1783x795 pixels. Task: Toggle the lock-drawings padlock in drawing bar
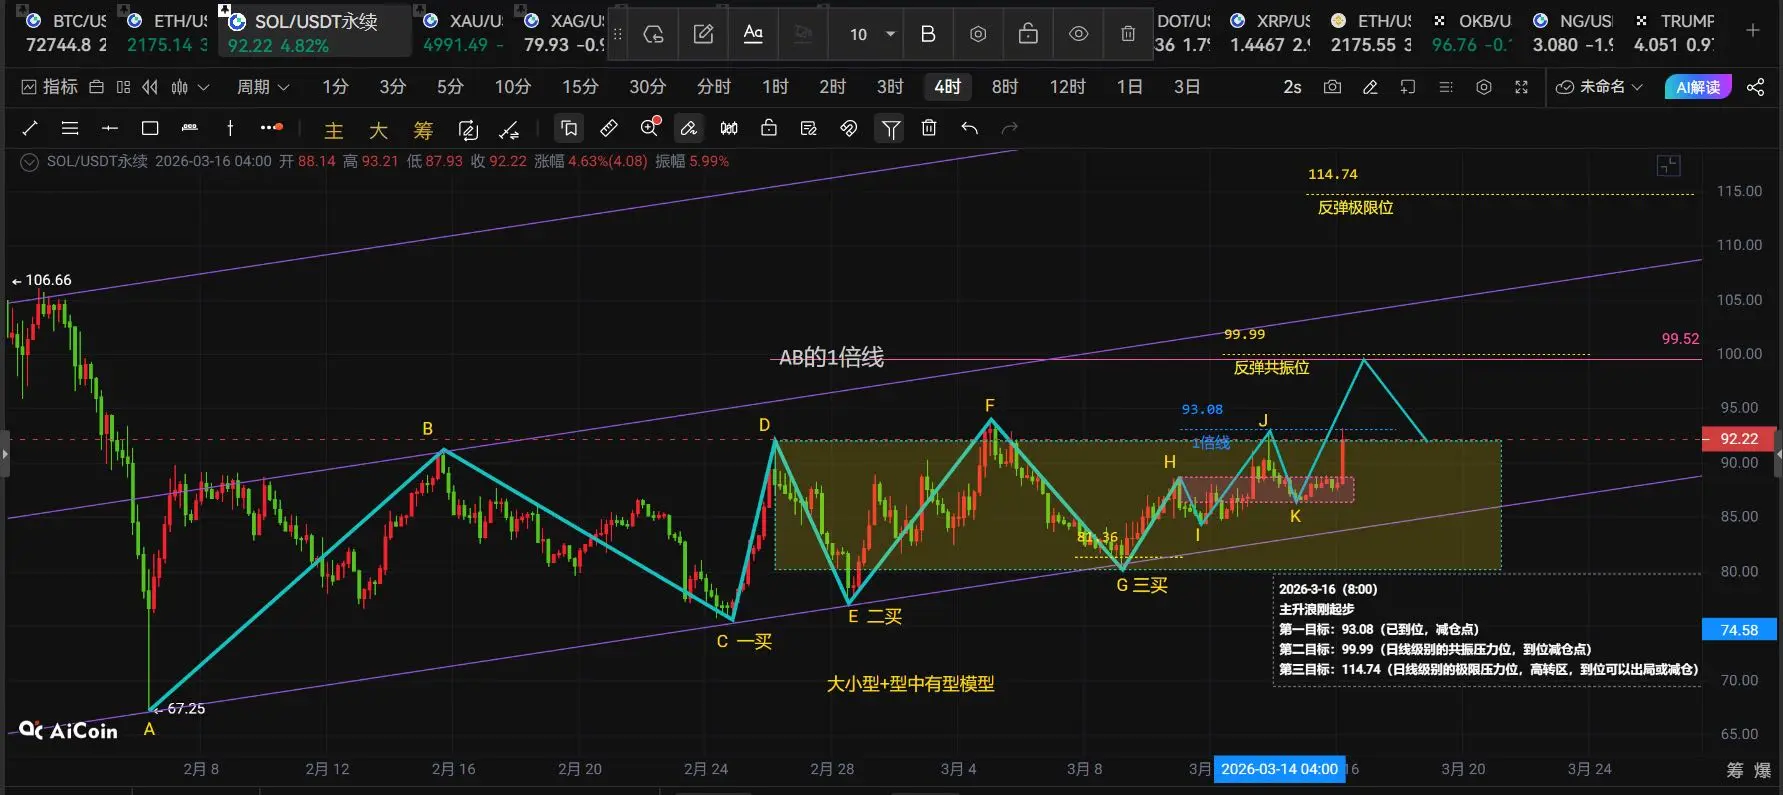[769, 128]
